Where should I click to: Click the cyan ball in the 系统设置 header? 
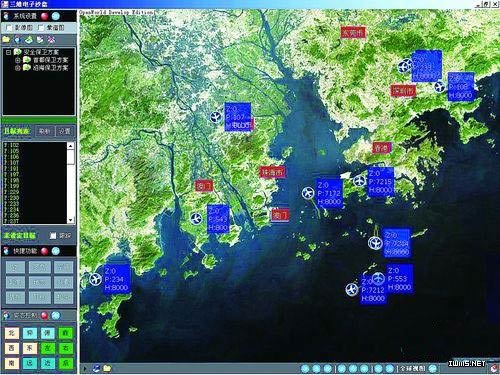coord(56,16)
